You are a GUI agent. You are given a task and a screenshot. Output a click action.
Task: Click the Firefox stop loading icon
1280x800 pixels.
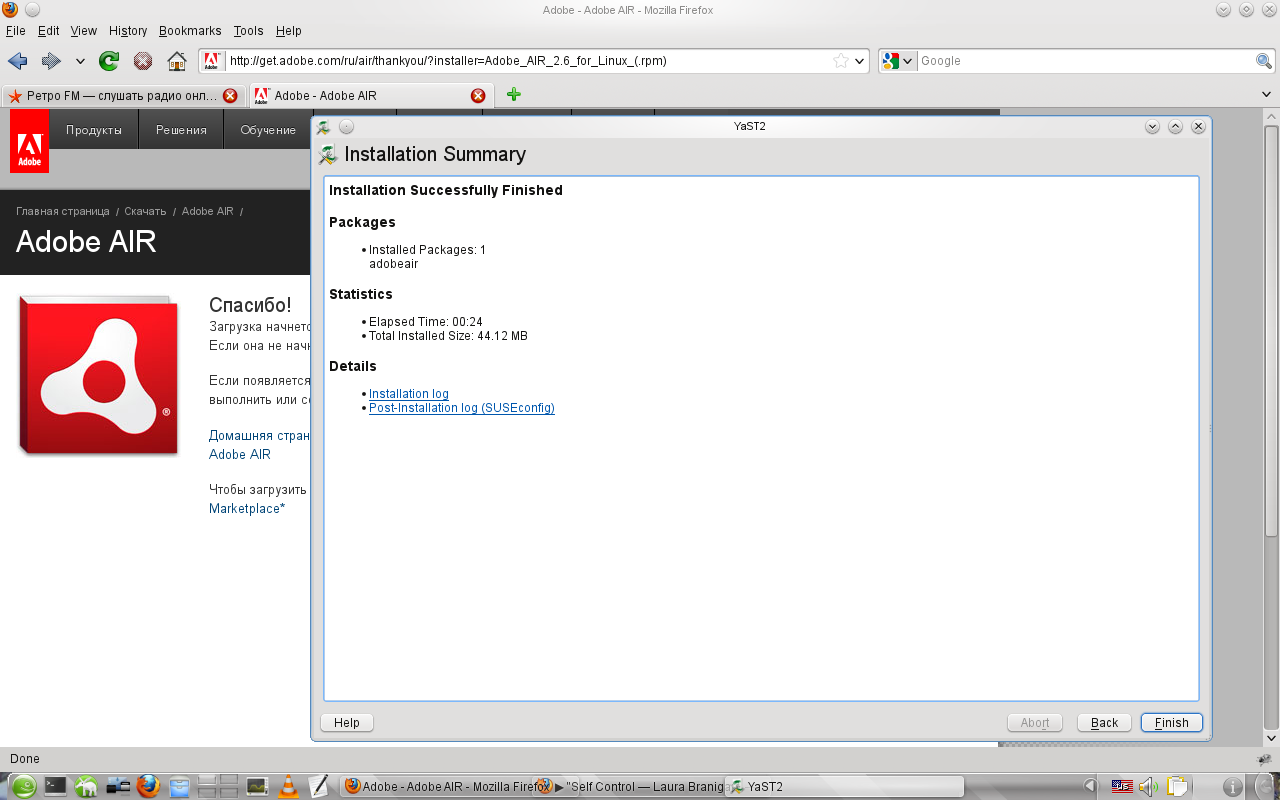tap(143, 61)
